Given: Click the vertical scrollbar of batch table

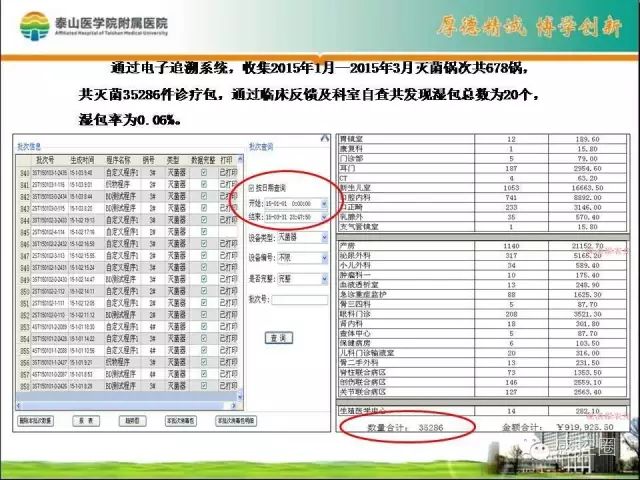Looking at the screenshot, I should click(x=240, y=278).
